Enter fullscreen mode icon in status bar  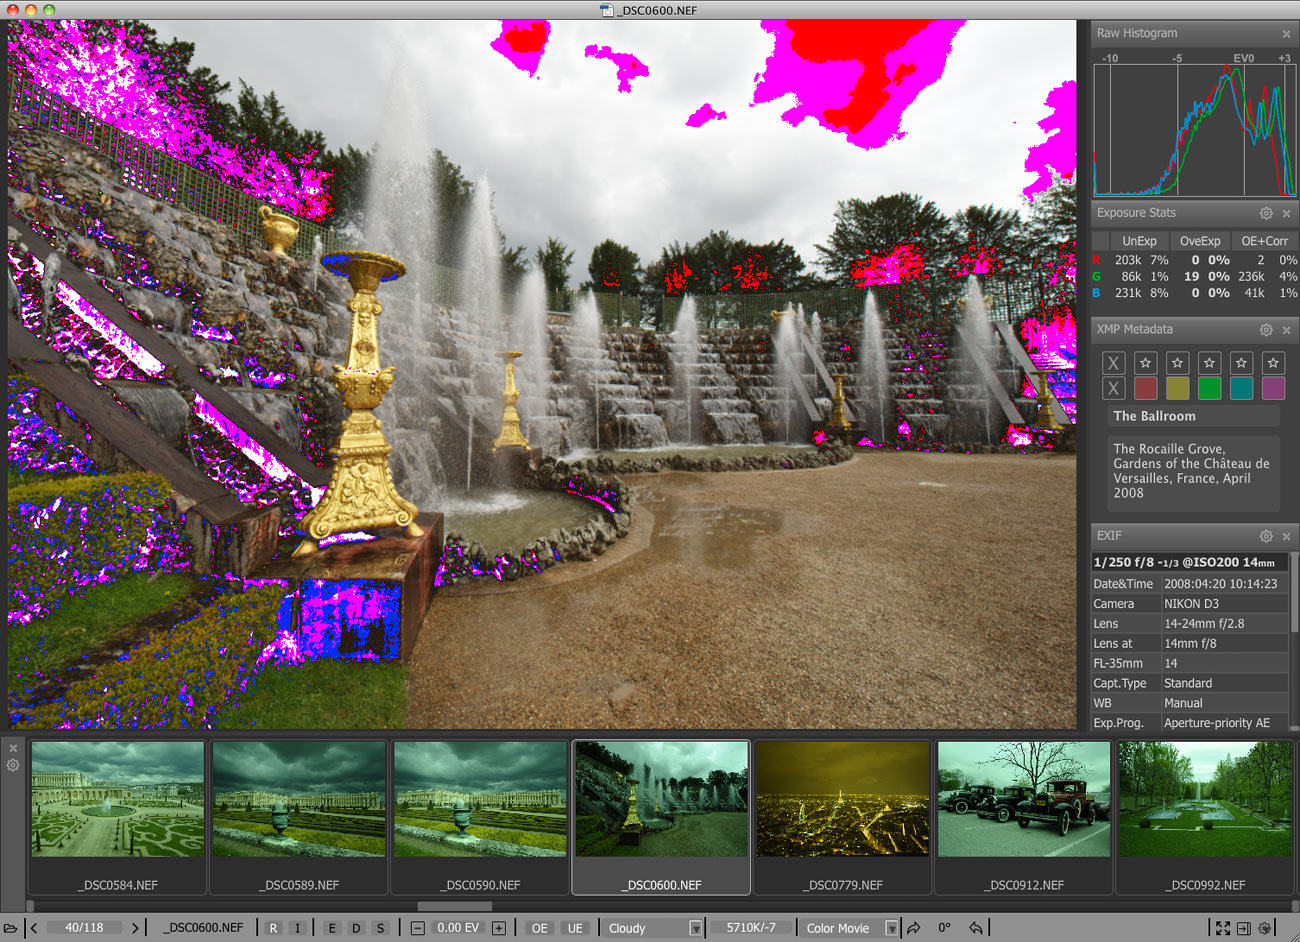(x=1223, y=928)
